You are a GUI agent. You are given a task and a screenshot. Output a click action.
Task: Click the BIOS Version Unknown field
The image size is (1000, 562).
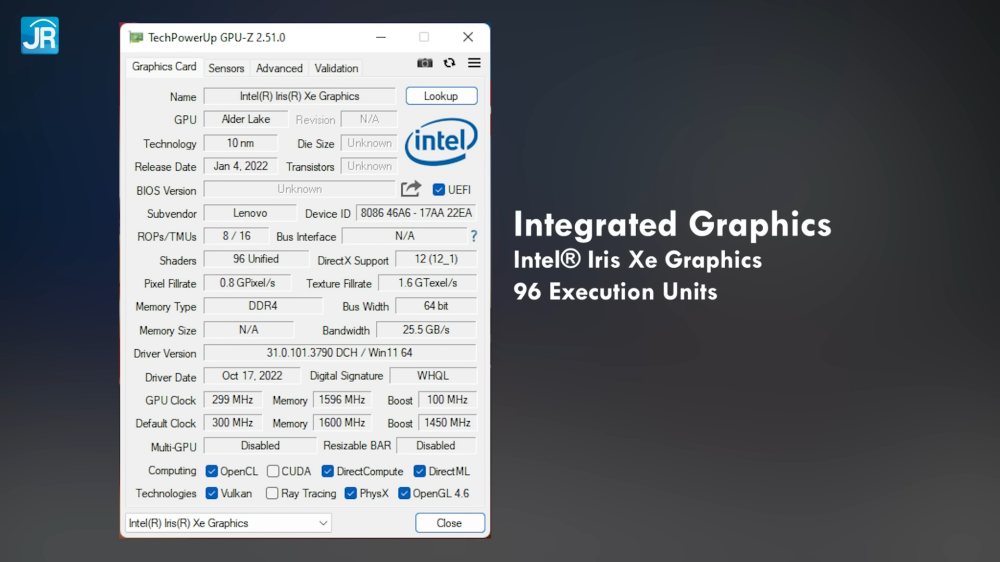[x=300, y=189]
